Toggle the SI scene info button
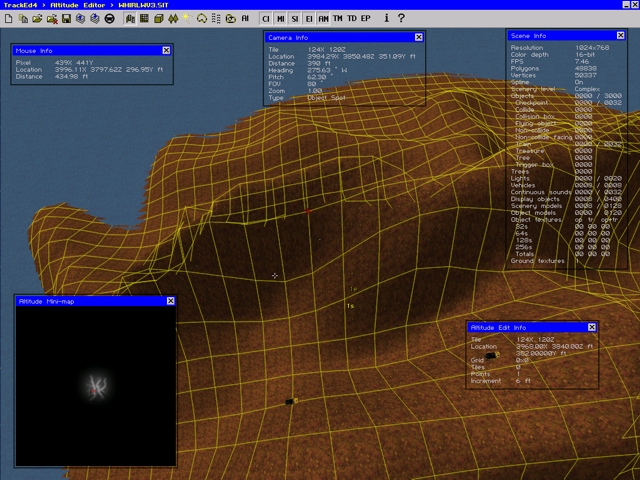 tap(295, 18)
